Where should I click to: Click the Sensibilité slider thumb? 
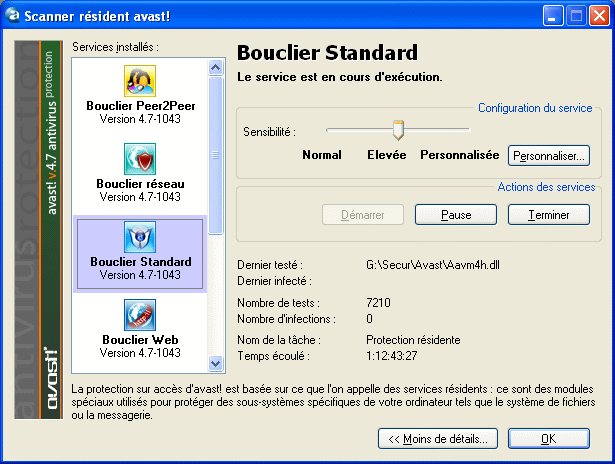tap(398, 130)
